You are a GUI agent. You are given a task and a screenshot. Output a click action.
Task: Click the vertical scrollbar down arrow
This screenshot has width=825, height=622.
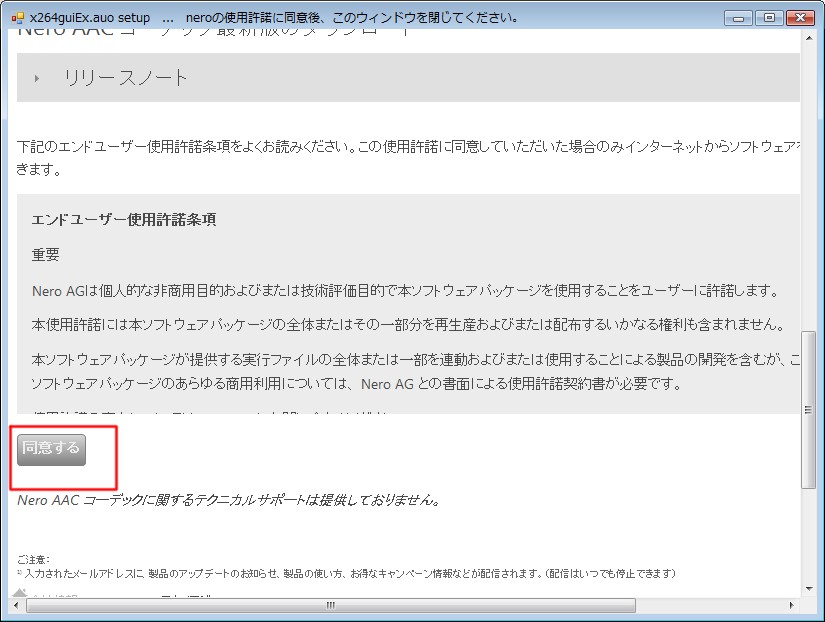click(809, 588)
